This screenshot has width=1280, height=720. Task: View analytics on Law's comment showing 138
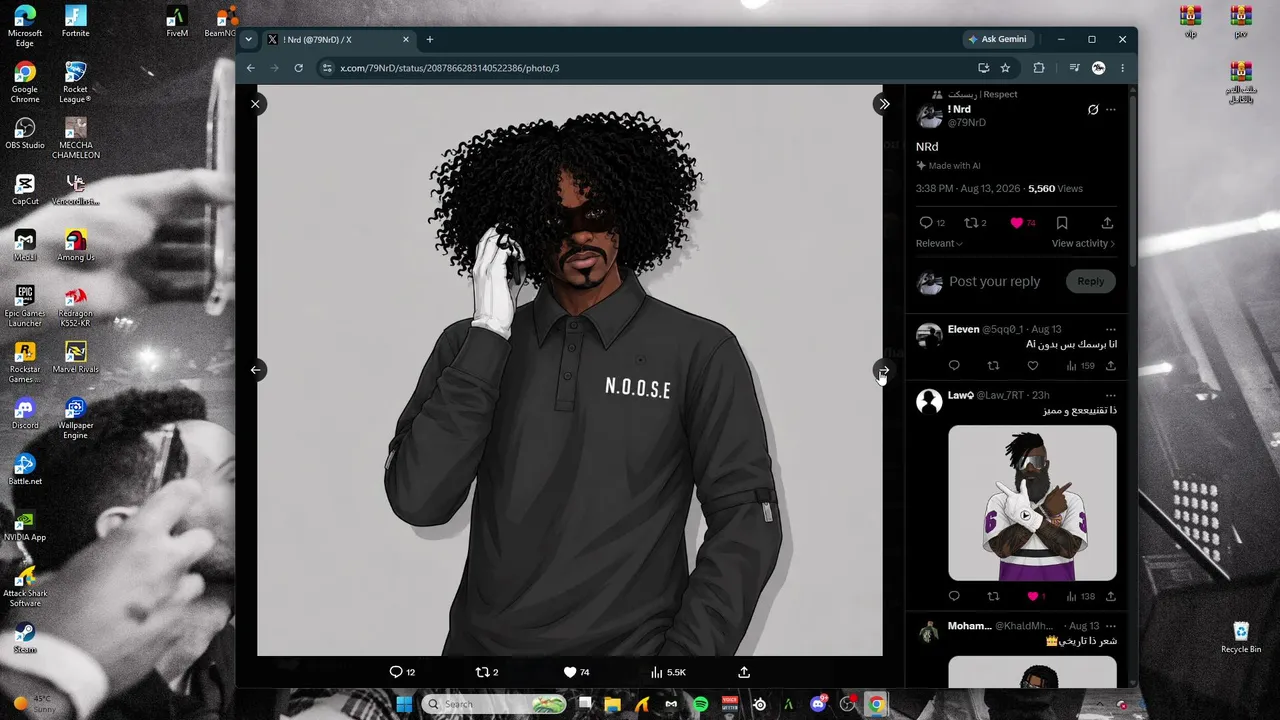tap(1080, 596)
